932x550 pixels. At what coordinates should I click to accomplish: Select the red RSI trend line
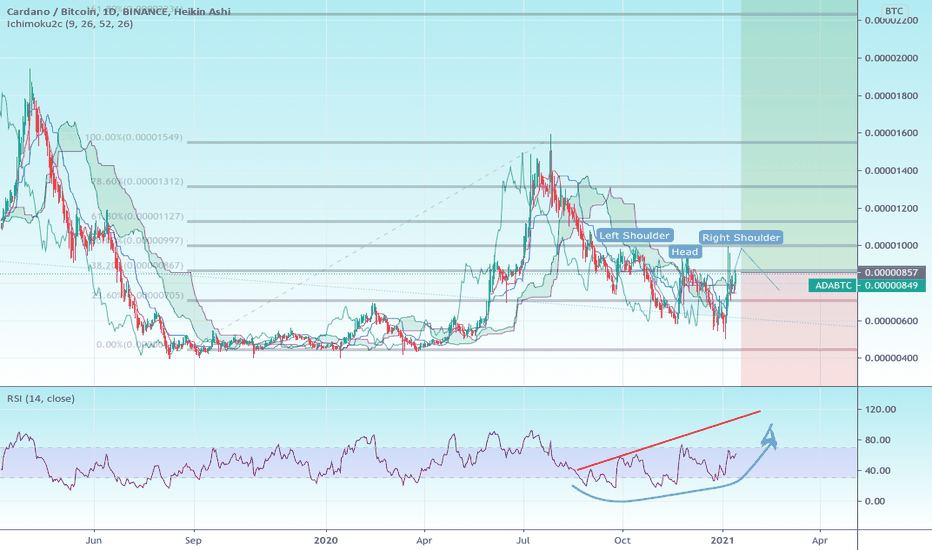pyautogui.click(x=669, y=441)
